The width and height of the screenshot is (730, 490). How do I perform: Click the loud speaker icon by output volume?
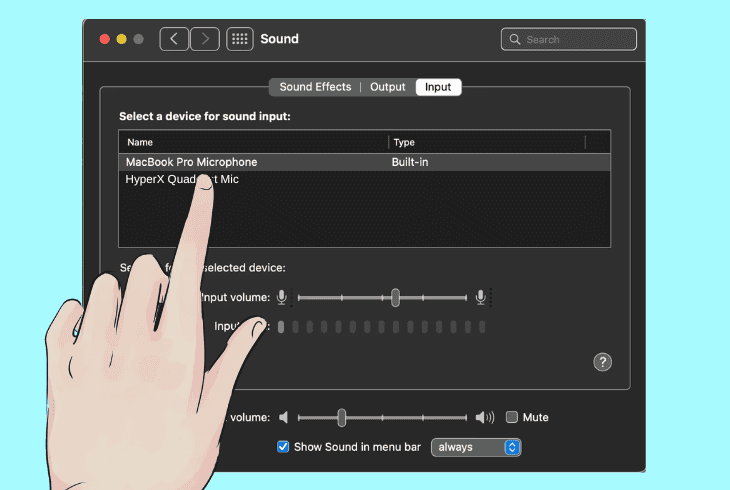pyautogui.click(x=485, y=417)
